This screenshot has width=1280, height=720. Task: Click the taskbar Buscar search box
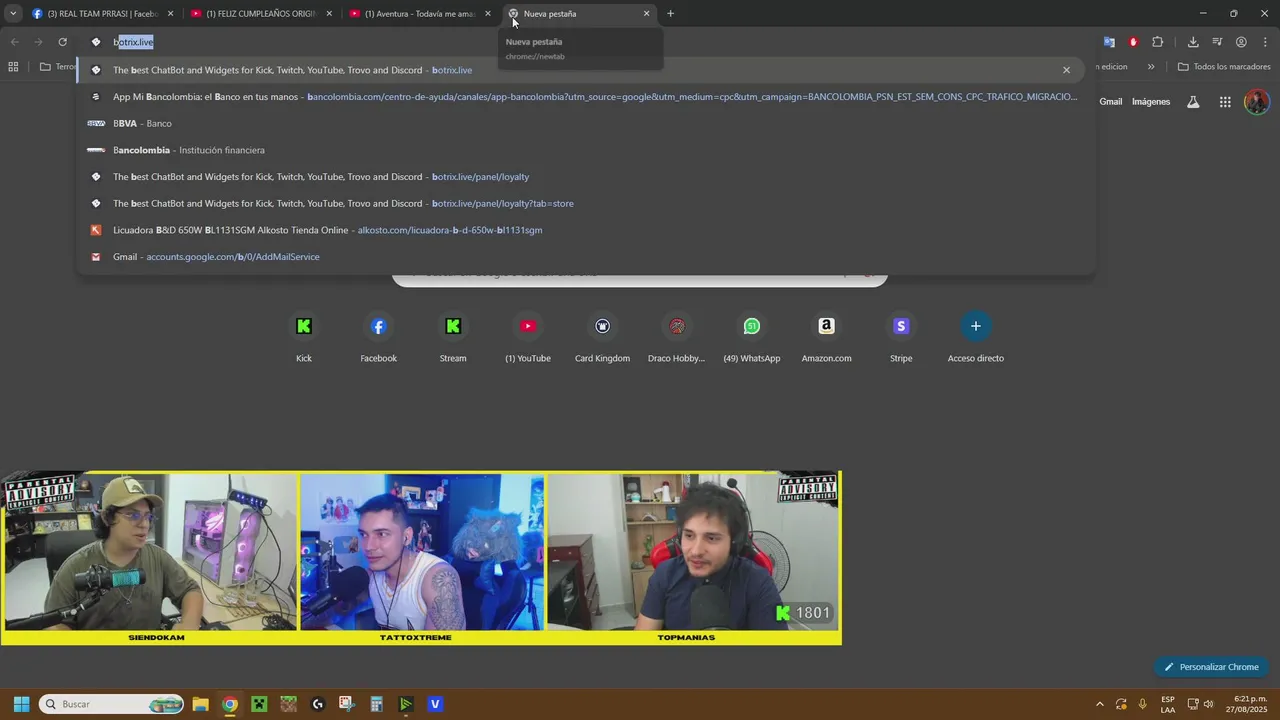click(x=111, y=704)
